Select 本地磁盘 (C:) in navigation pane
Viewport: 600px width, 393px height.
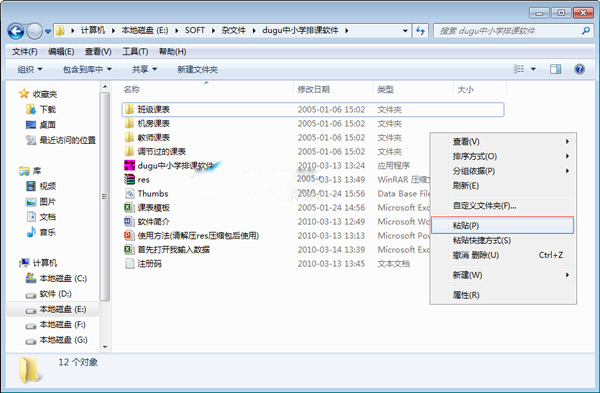[x=56, y=278]
